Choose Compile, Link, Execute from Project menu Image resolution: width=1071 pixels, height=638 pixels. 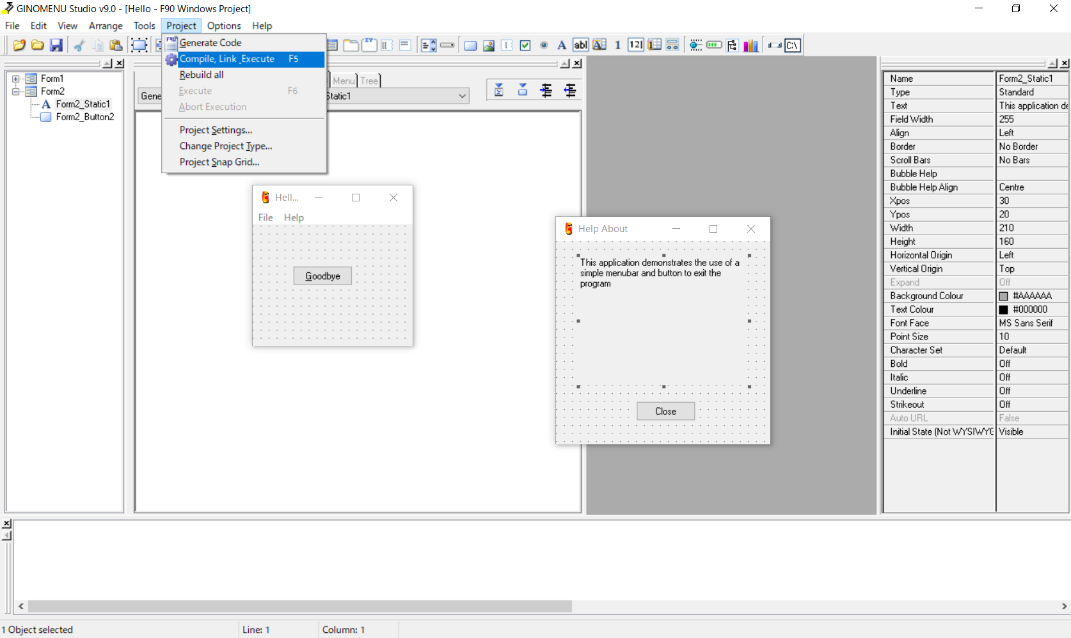coord(244,59)
